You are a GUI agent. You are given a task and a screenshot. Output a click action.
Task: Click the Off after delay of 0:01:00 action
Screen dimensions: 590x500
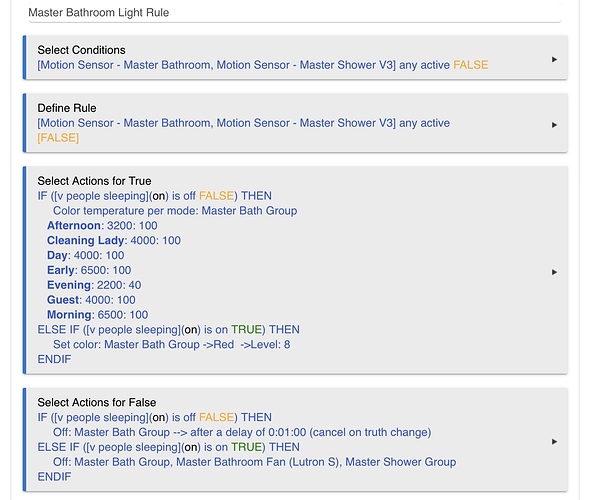tap(242, 432)
